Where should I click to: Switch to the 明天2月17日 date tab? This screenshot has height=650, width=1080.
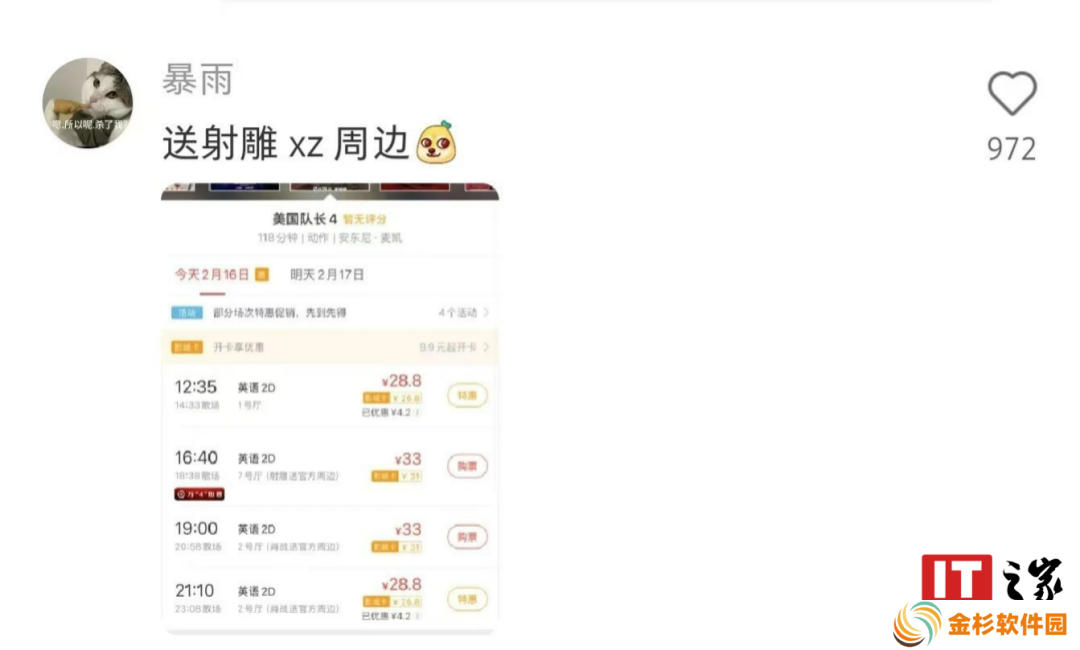point(326,275)
